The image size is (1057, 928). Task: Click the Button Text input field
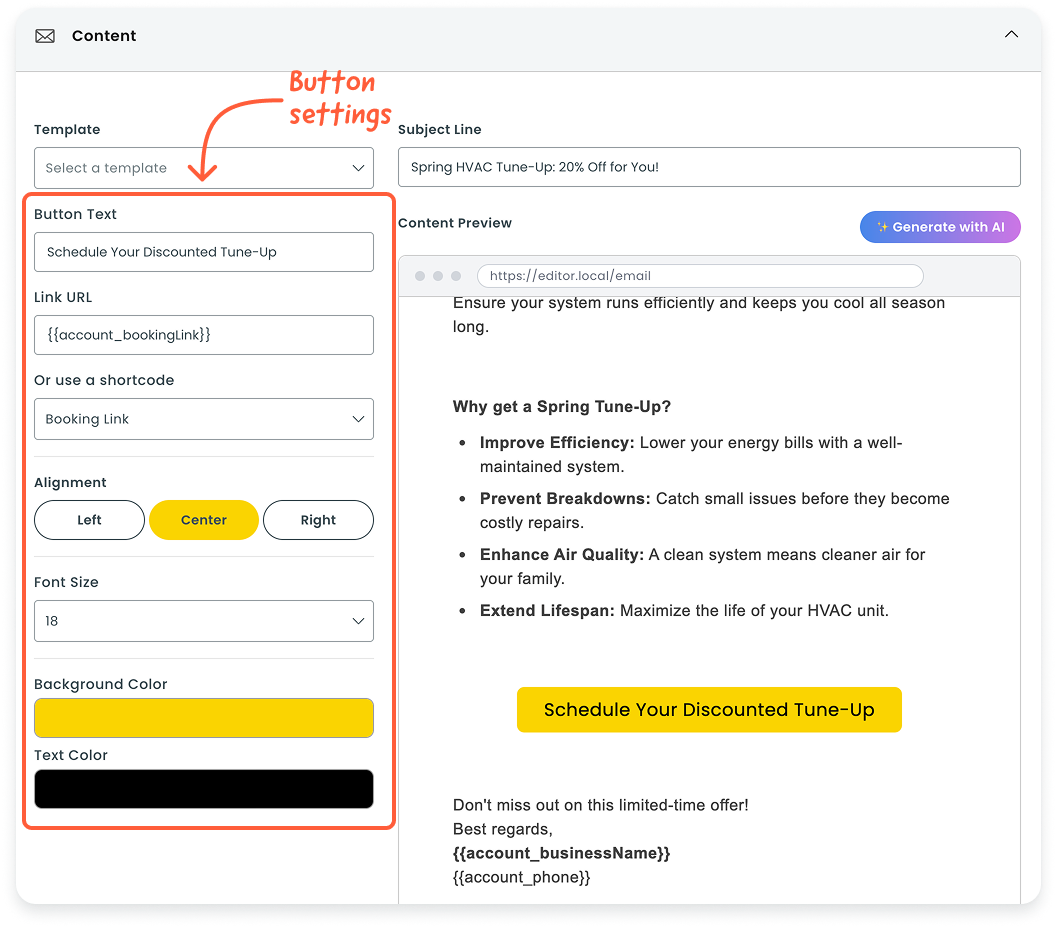pos(204,252)
